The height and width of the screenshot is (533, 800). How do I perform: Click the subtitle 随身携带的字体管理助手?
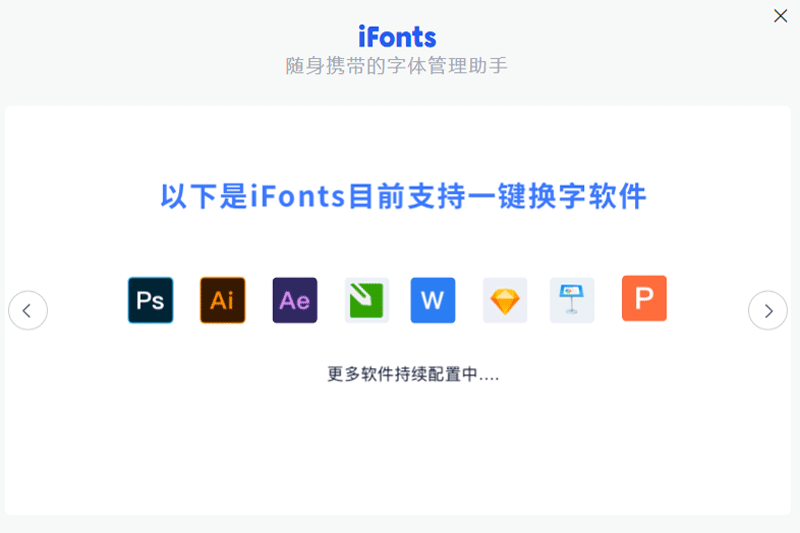(x=396, y=66)
